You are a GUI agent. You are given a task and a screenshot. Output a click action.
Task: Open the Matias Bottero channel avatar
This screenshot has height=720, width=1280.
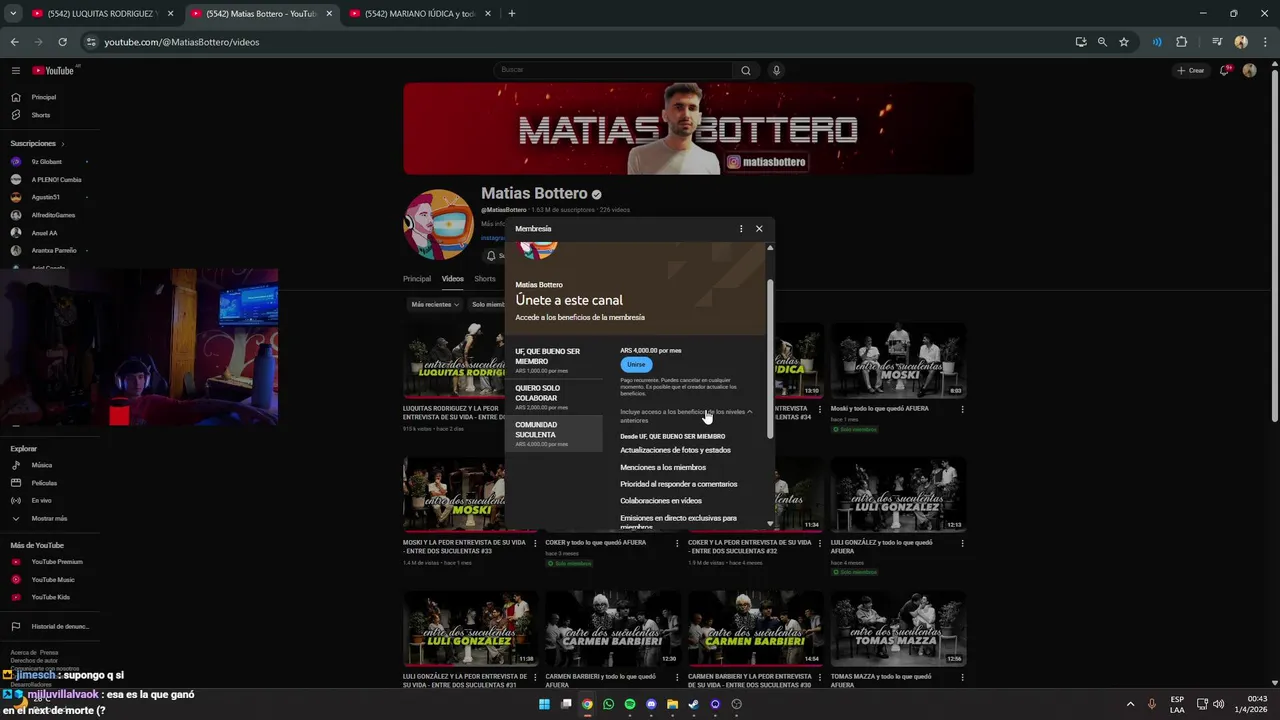pyautogui.click(x=438, y=225)
